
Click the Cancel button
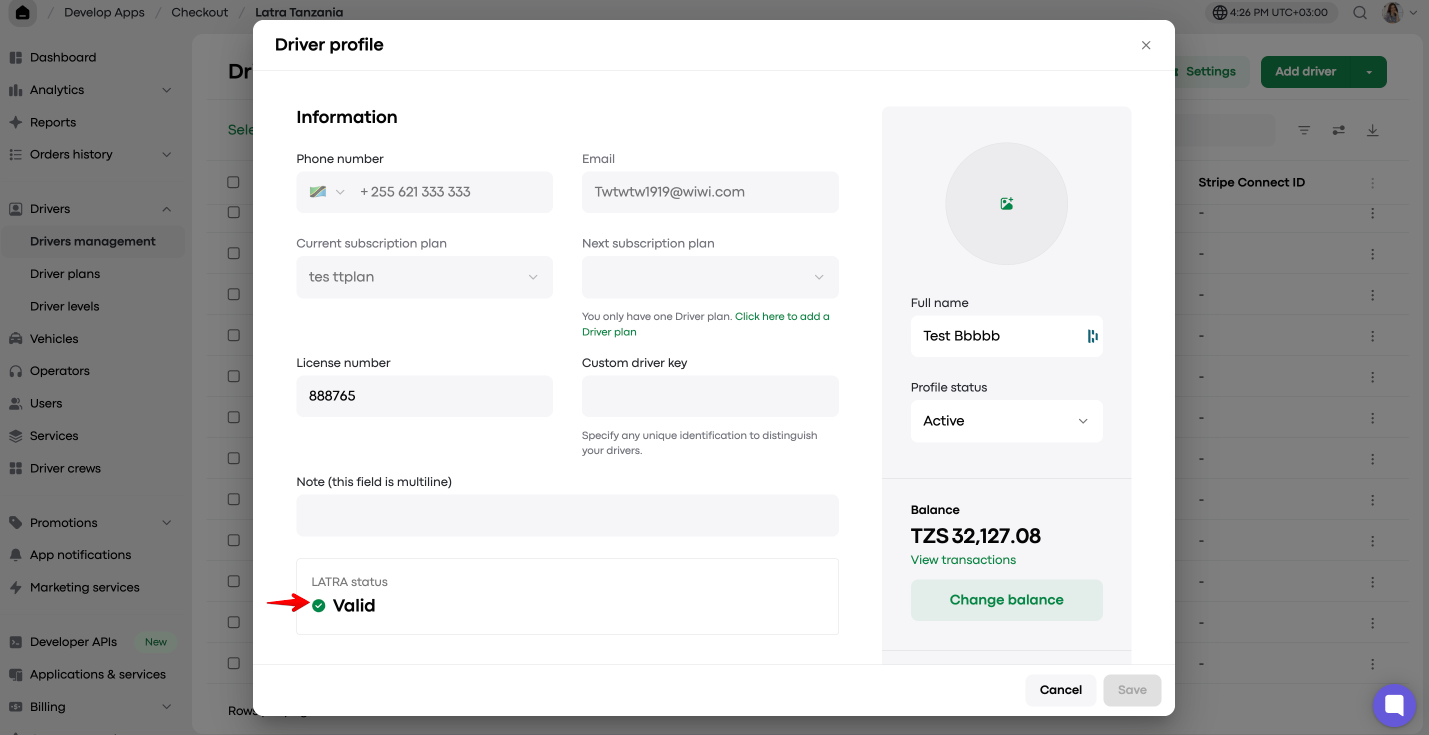tap(1061, 690)
